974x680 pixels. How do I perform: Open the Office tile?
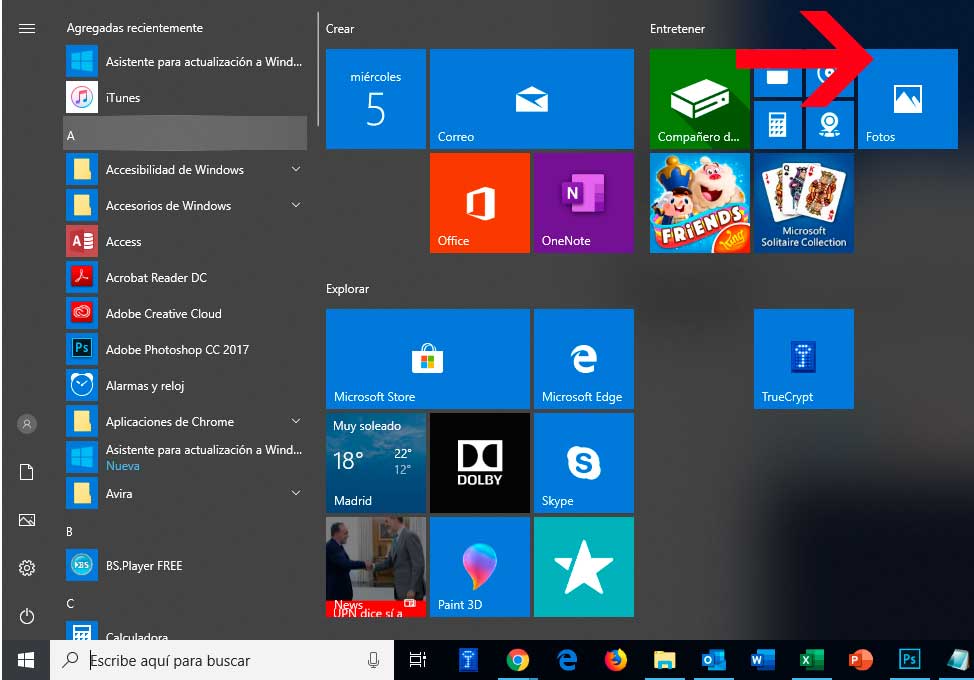point(480,203)
